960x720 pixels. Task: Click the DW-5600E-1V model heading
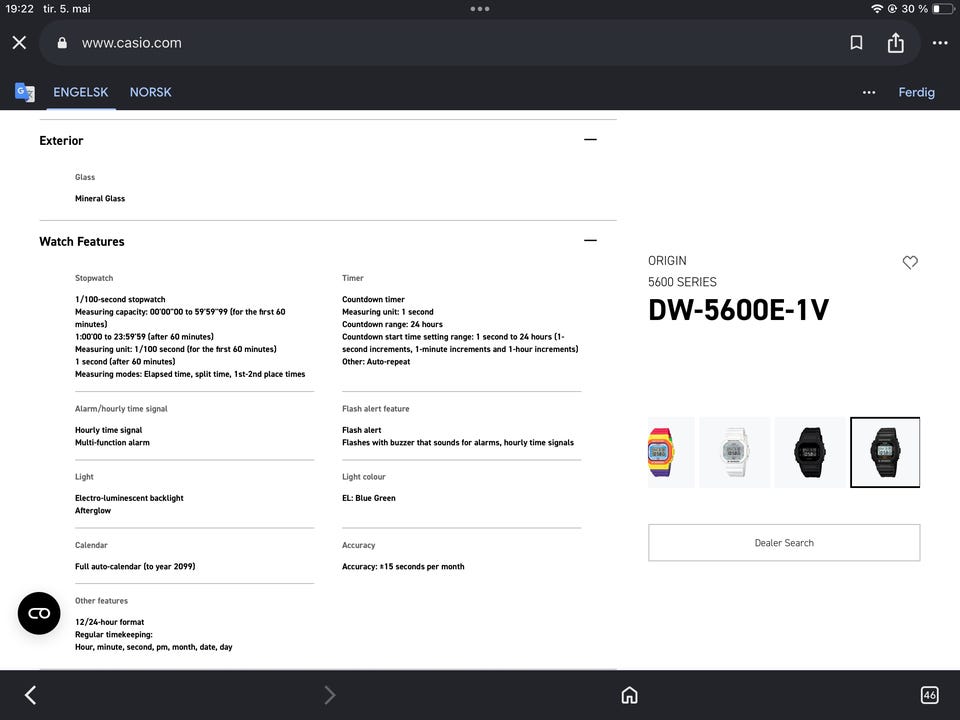[738, 310]
